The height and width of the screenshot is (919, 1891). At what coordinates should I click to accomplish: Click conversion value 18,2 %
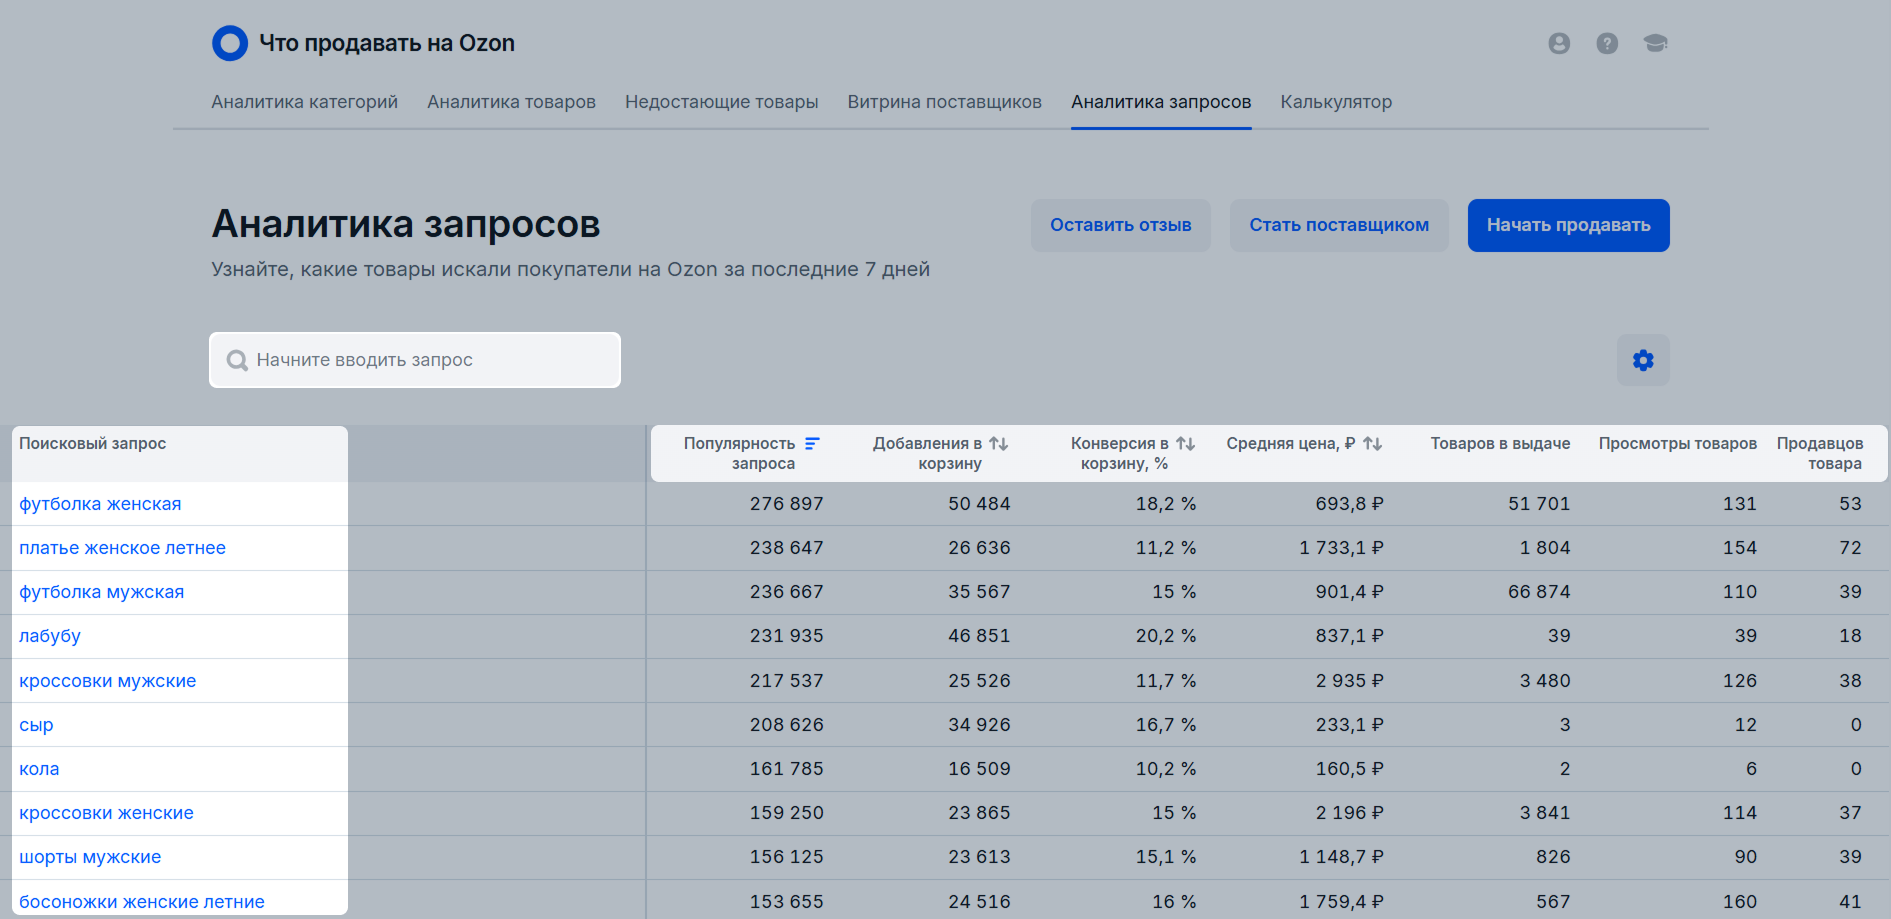pos(1166,504)
